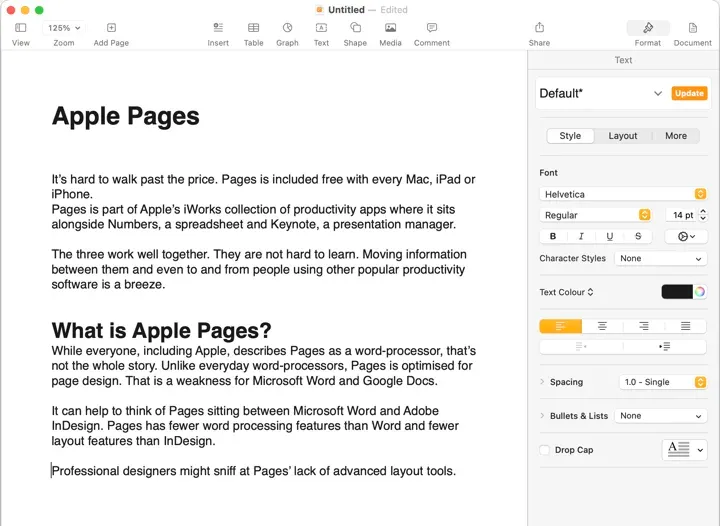Open the 1.0 - Single spacing dropdown
This screenshot has height=526, width=720.
coord(663,382)
